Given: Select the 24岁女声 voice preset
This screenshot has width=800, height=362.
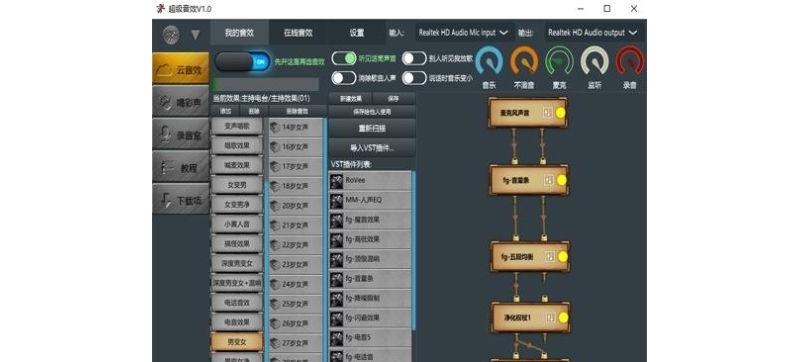Looking at the screenshot, I should 296,285.
